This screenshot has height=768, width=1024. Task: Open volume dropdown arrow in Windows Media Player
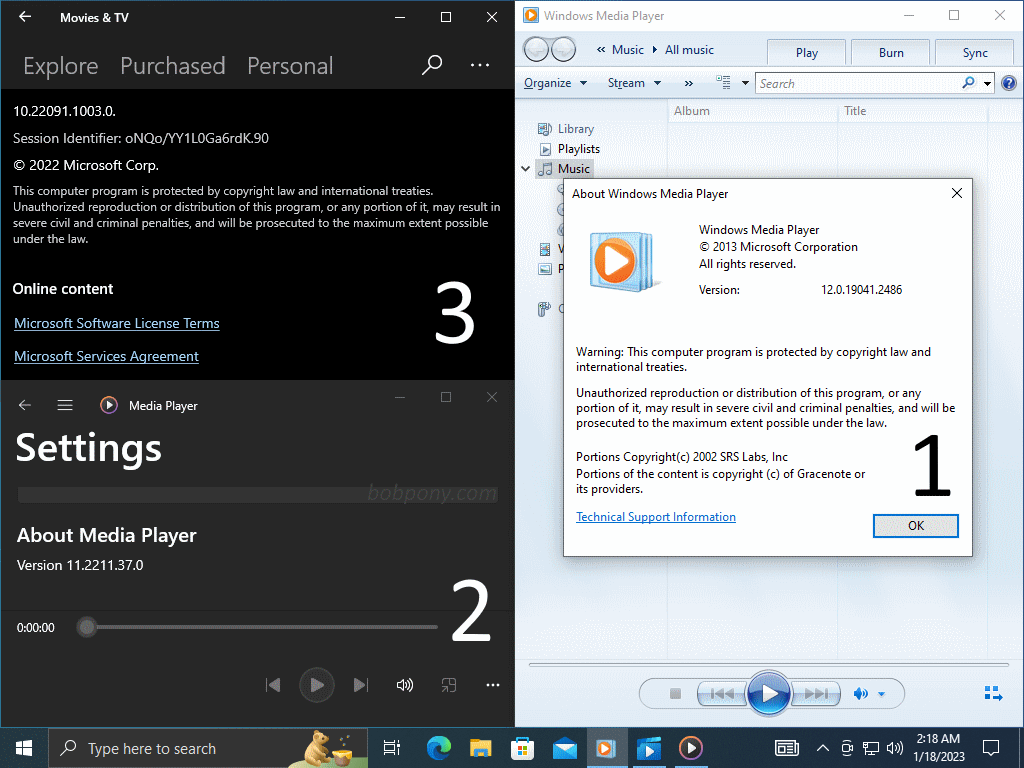[882, 694]
